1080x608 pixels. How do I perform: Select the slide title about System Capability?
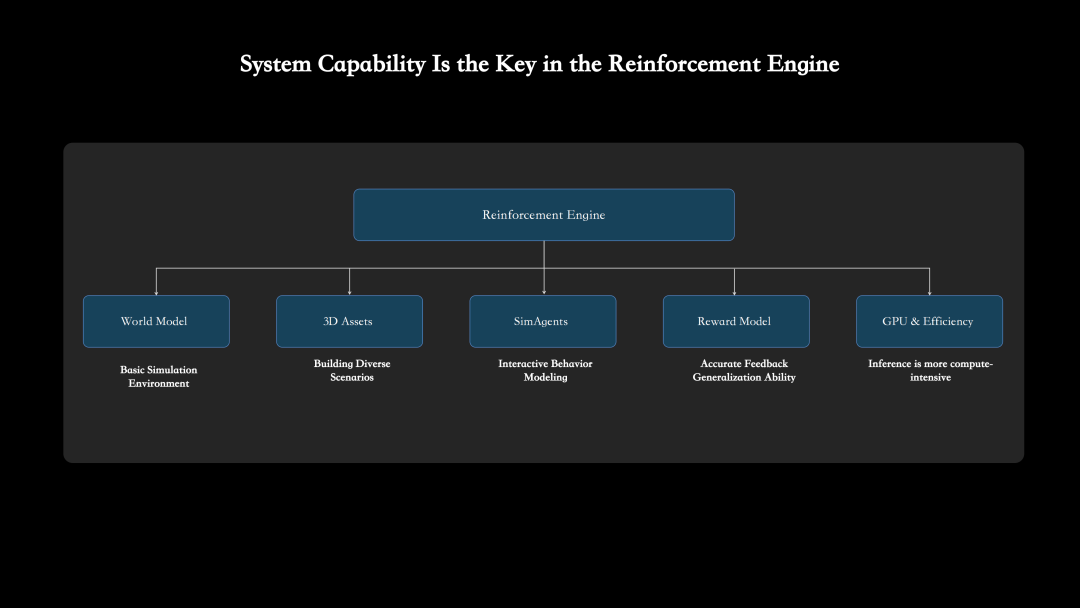[x=539, y=64]
